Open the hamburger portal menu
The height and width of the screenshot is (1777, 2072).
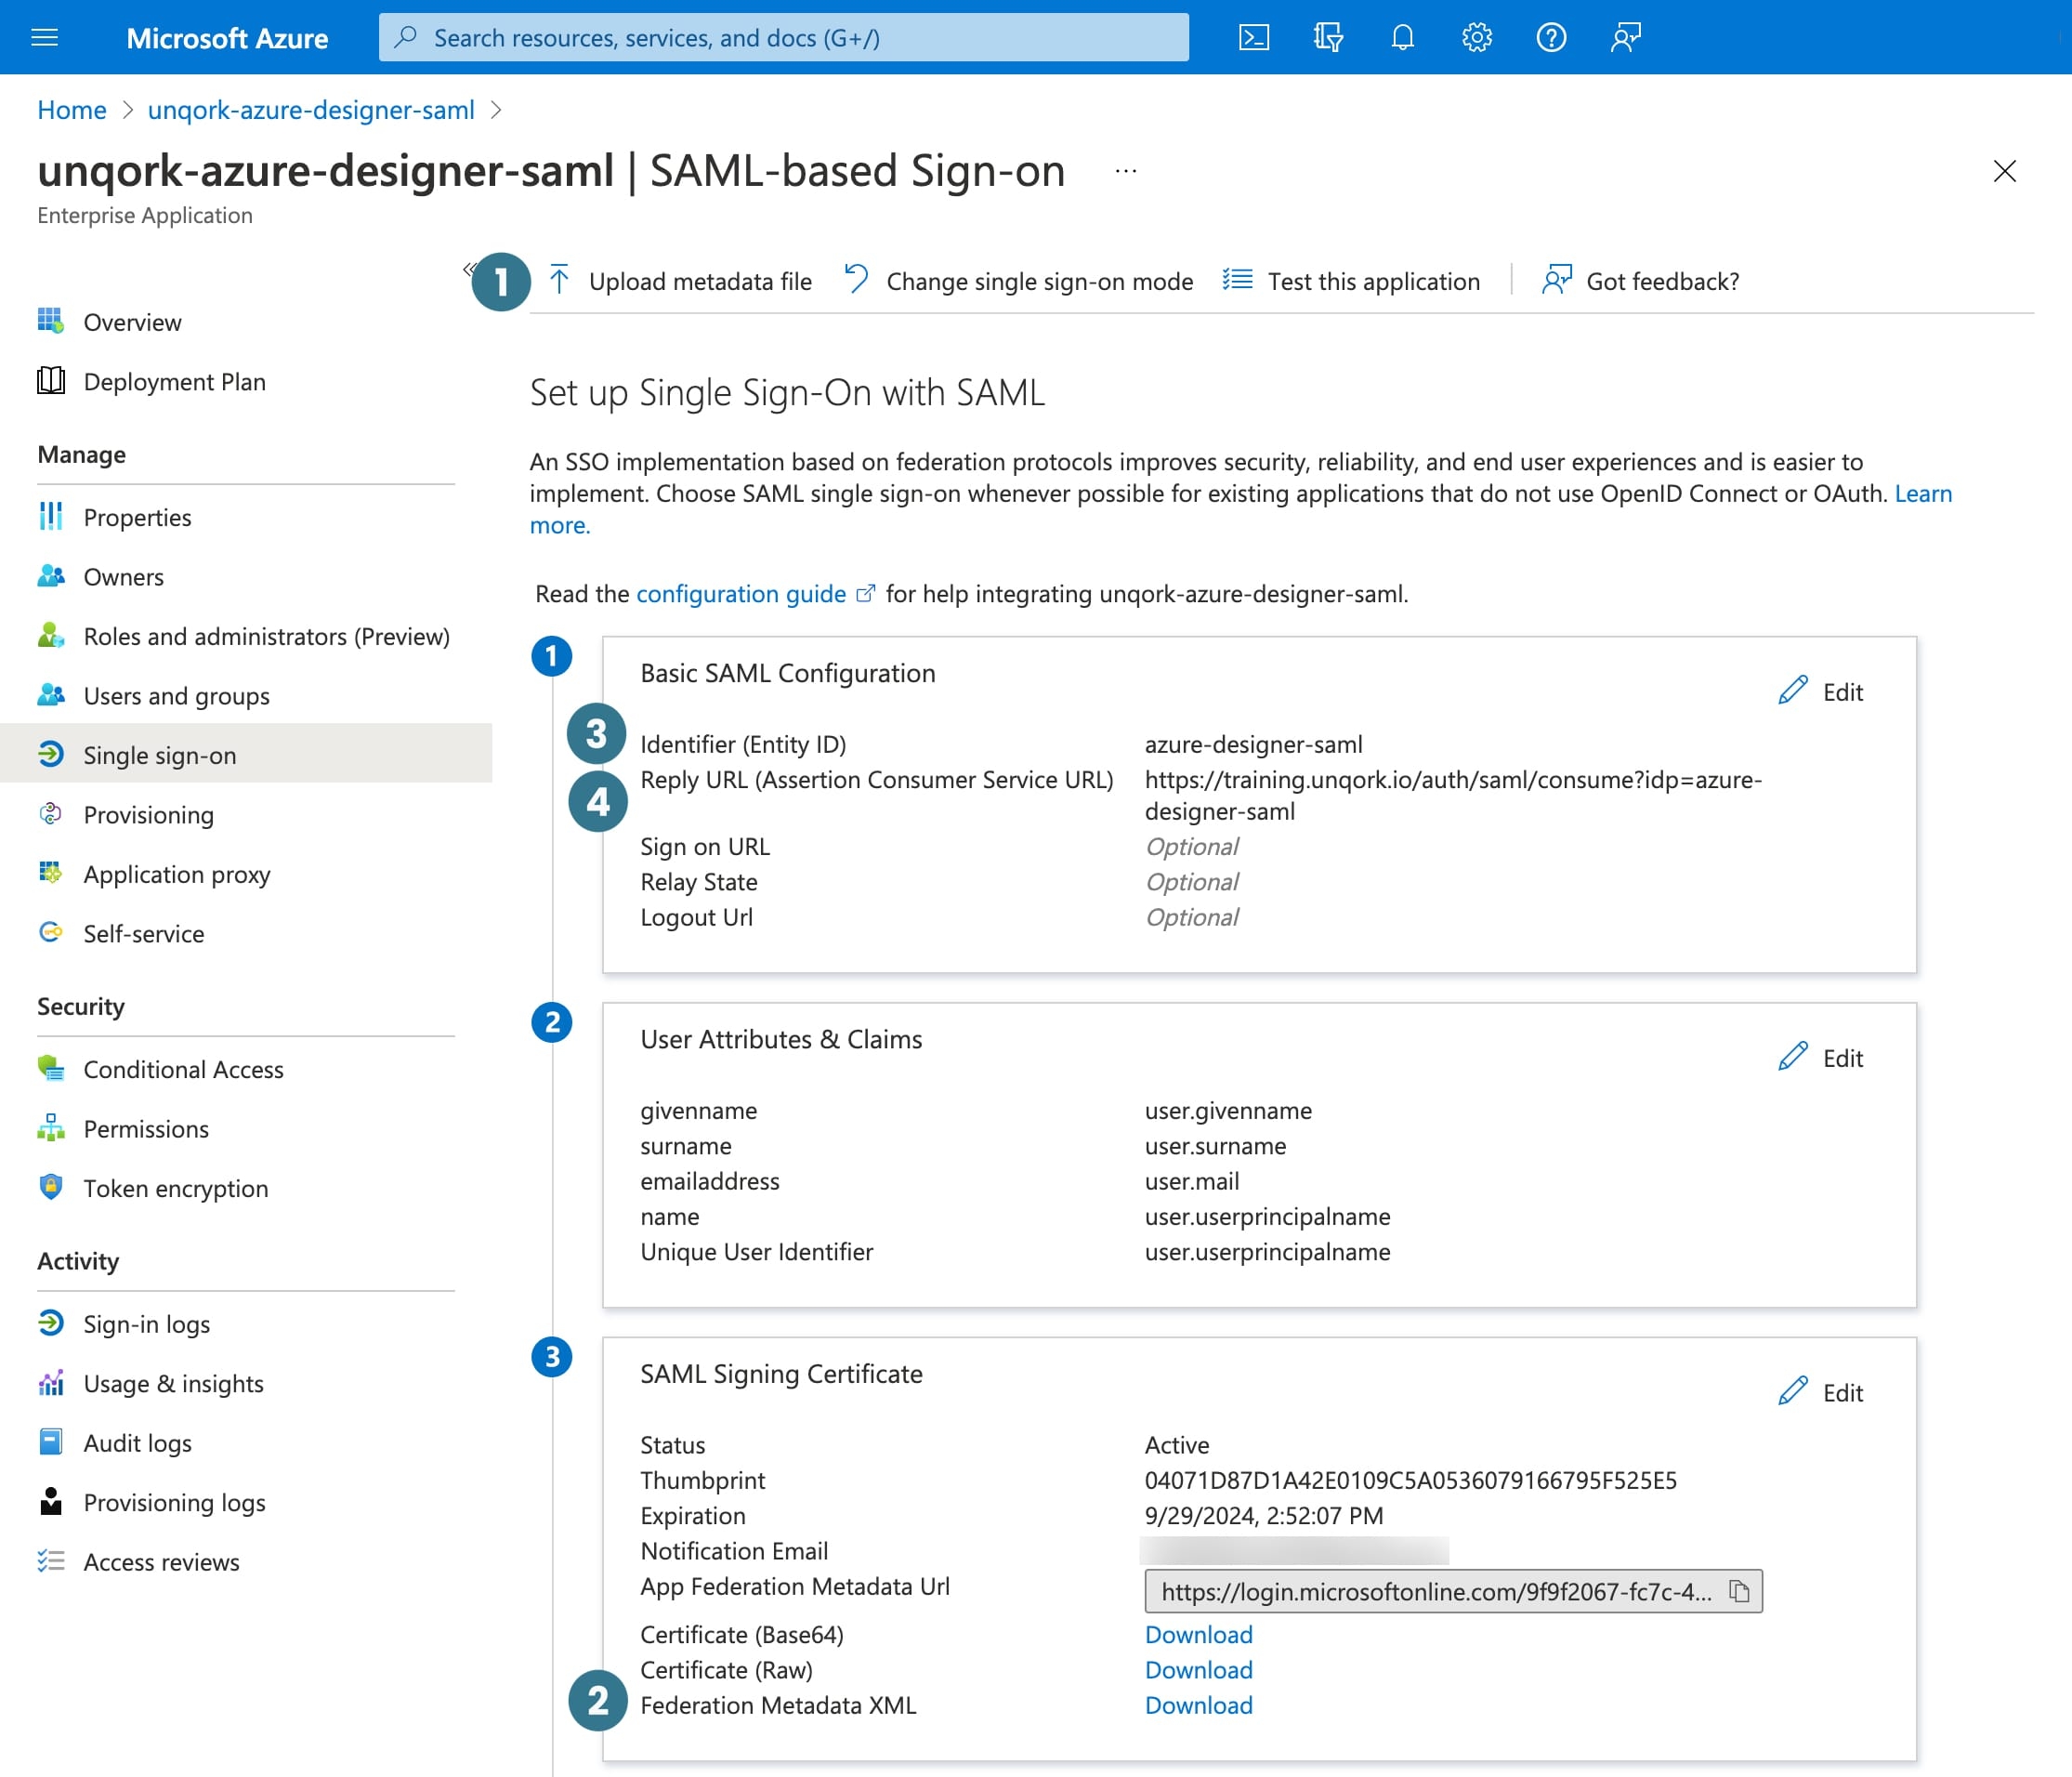[45, 38]
